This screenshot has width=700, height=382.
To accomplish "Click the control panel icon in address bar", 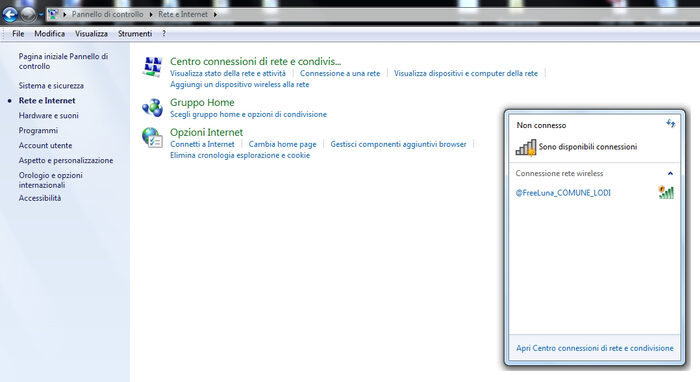I will click(53, 14).
